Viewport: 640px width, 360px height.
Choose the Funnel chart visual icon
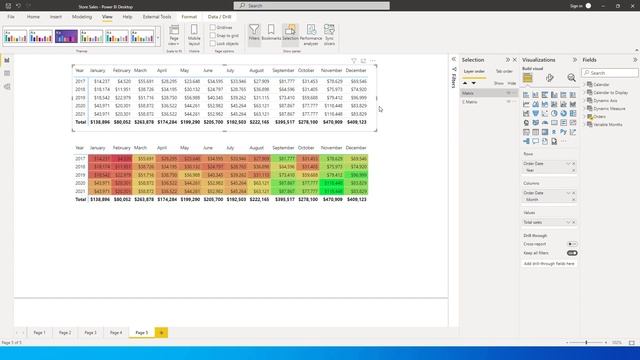(535, 113)
